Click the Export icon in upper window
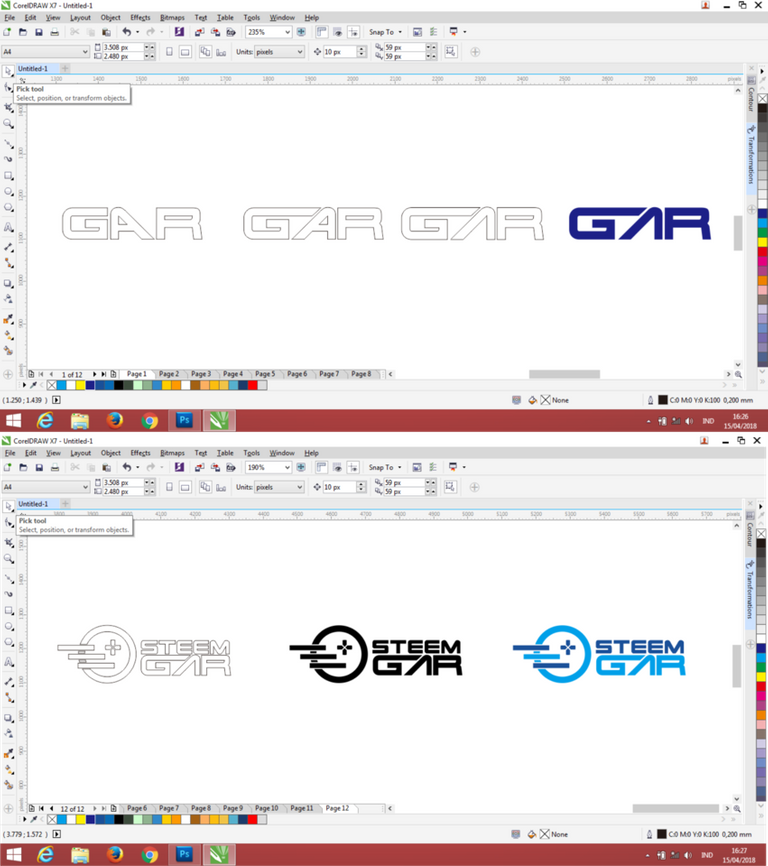 tap(215, 32)
